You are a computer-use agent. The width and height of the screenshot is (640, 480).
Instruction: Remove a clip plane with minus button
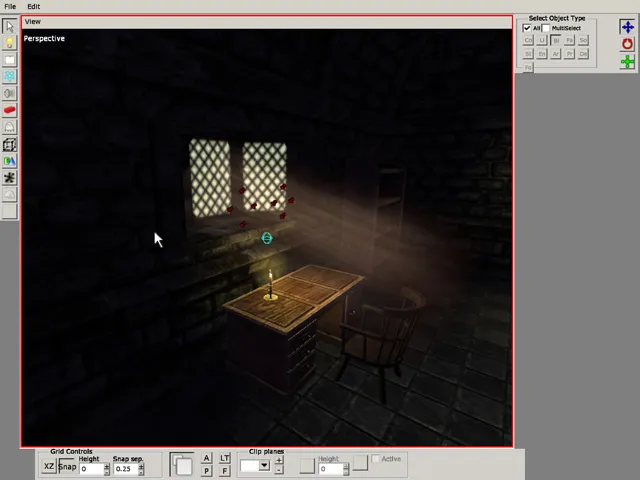click(x=279, y=470)
